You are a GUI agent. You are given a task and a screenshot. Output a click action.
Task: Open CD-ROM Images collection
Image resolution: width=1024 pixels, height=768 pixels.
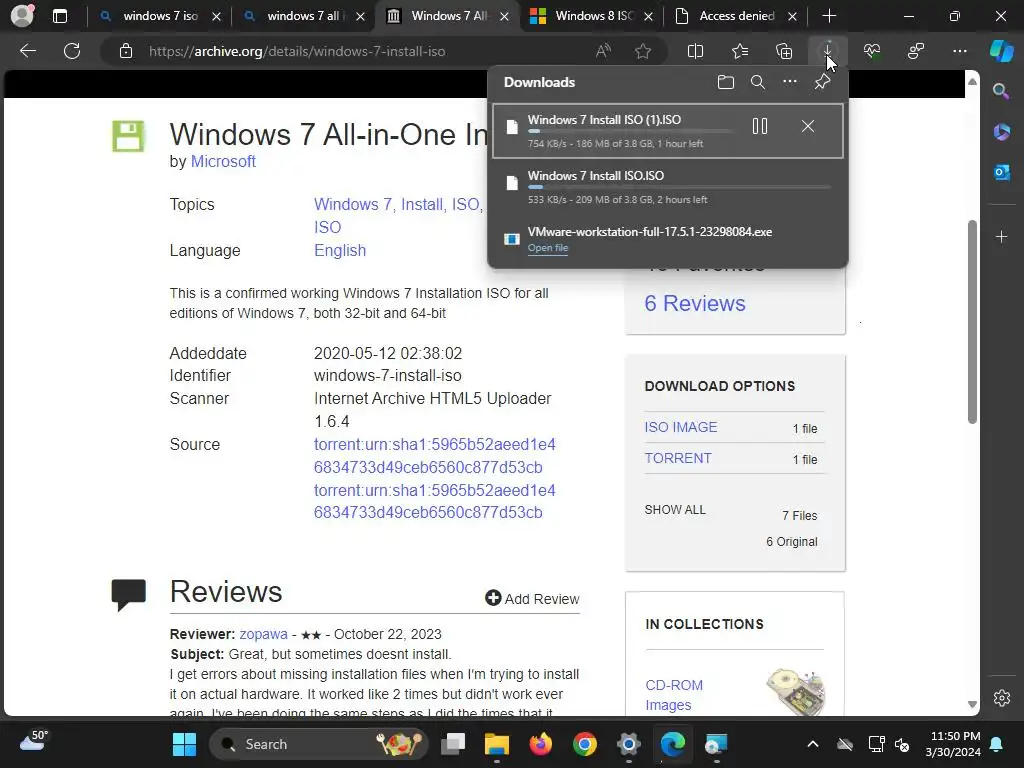[674, 695]
